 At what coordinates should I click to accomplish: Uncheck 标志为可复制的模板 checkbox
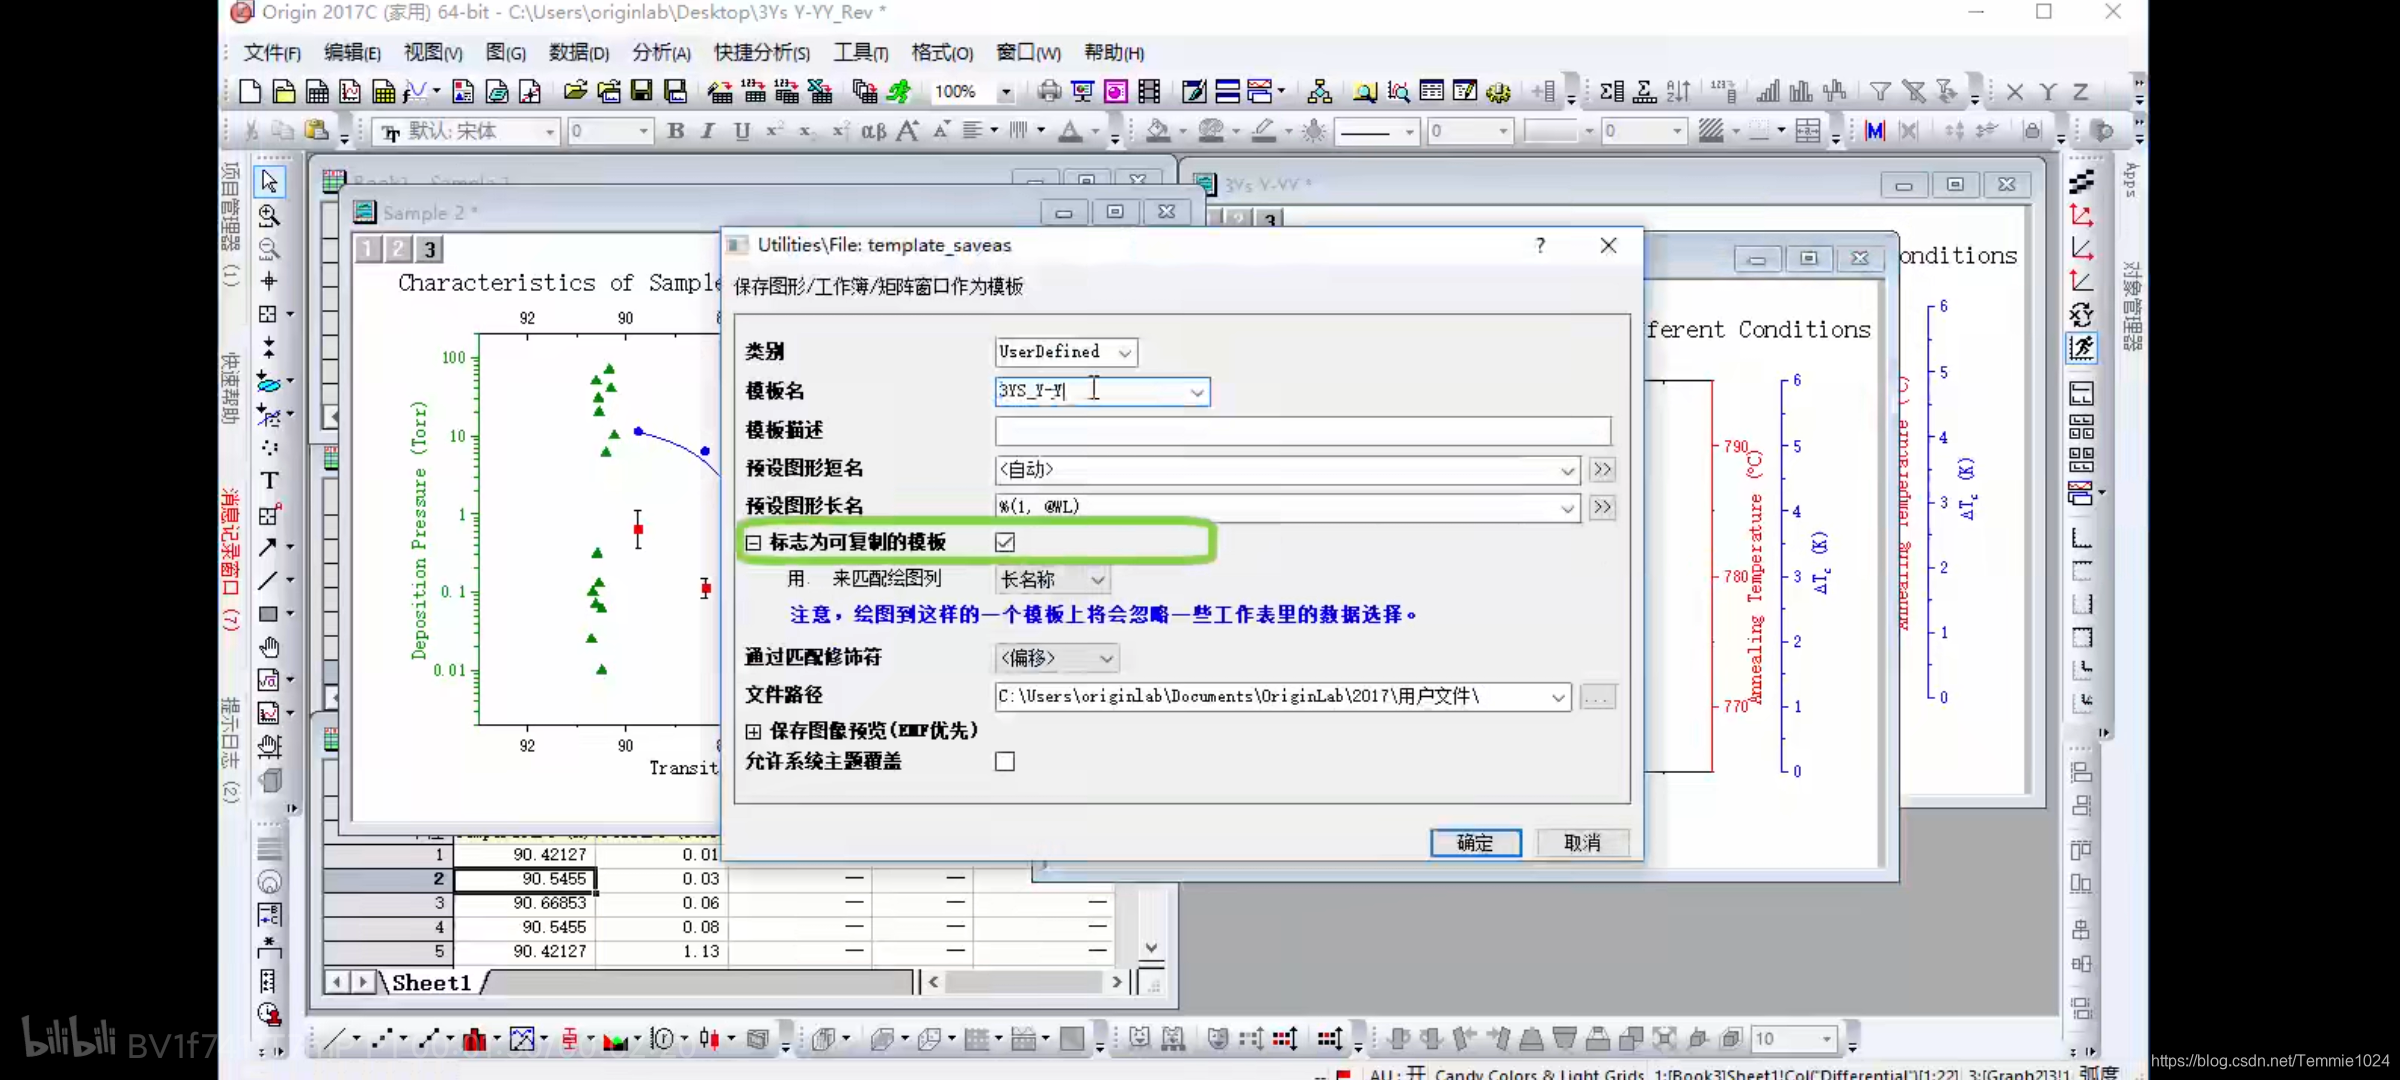1005,542
